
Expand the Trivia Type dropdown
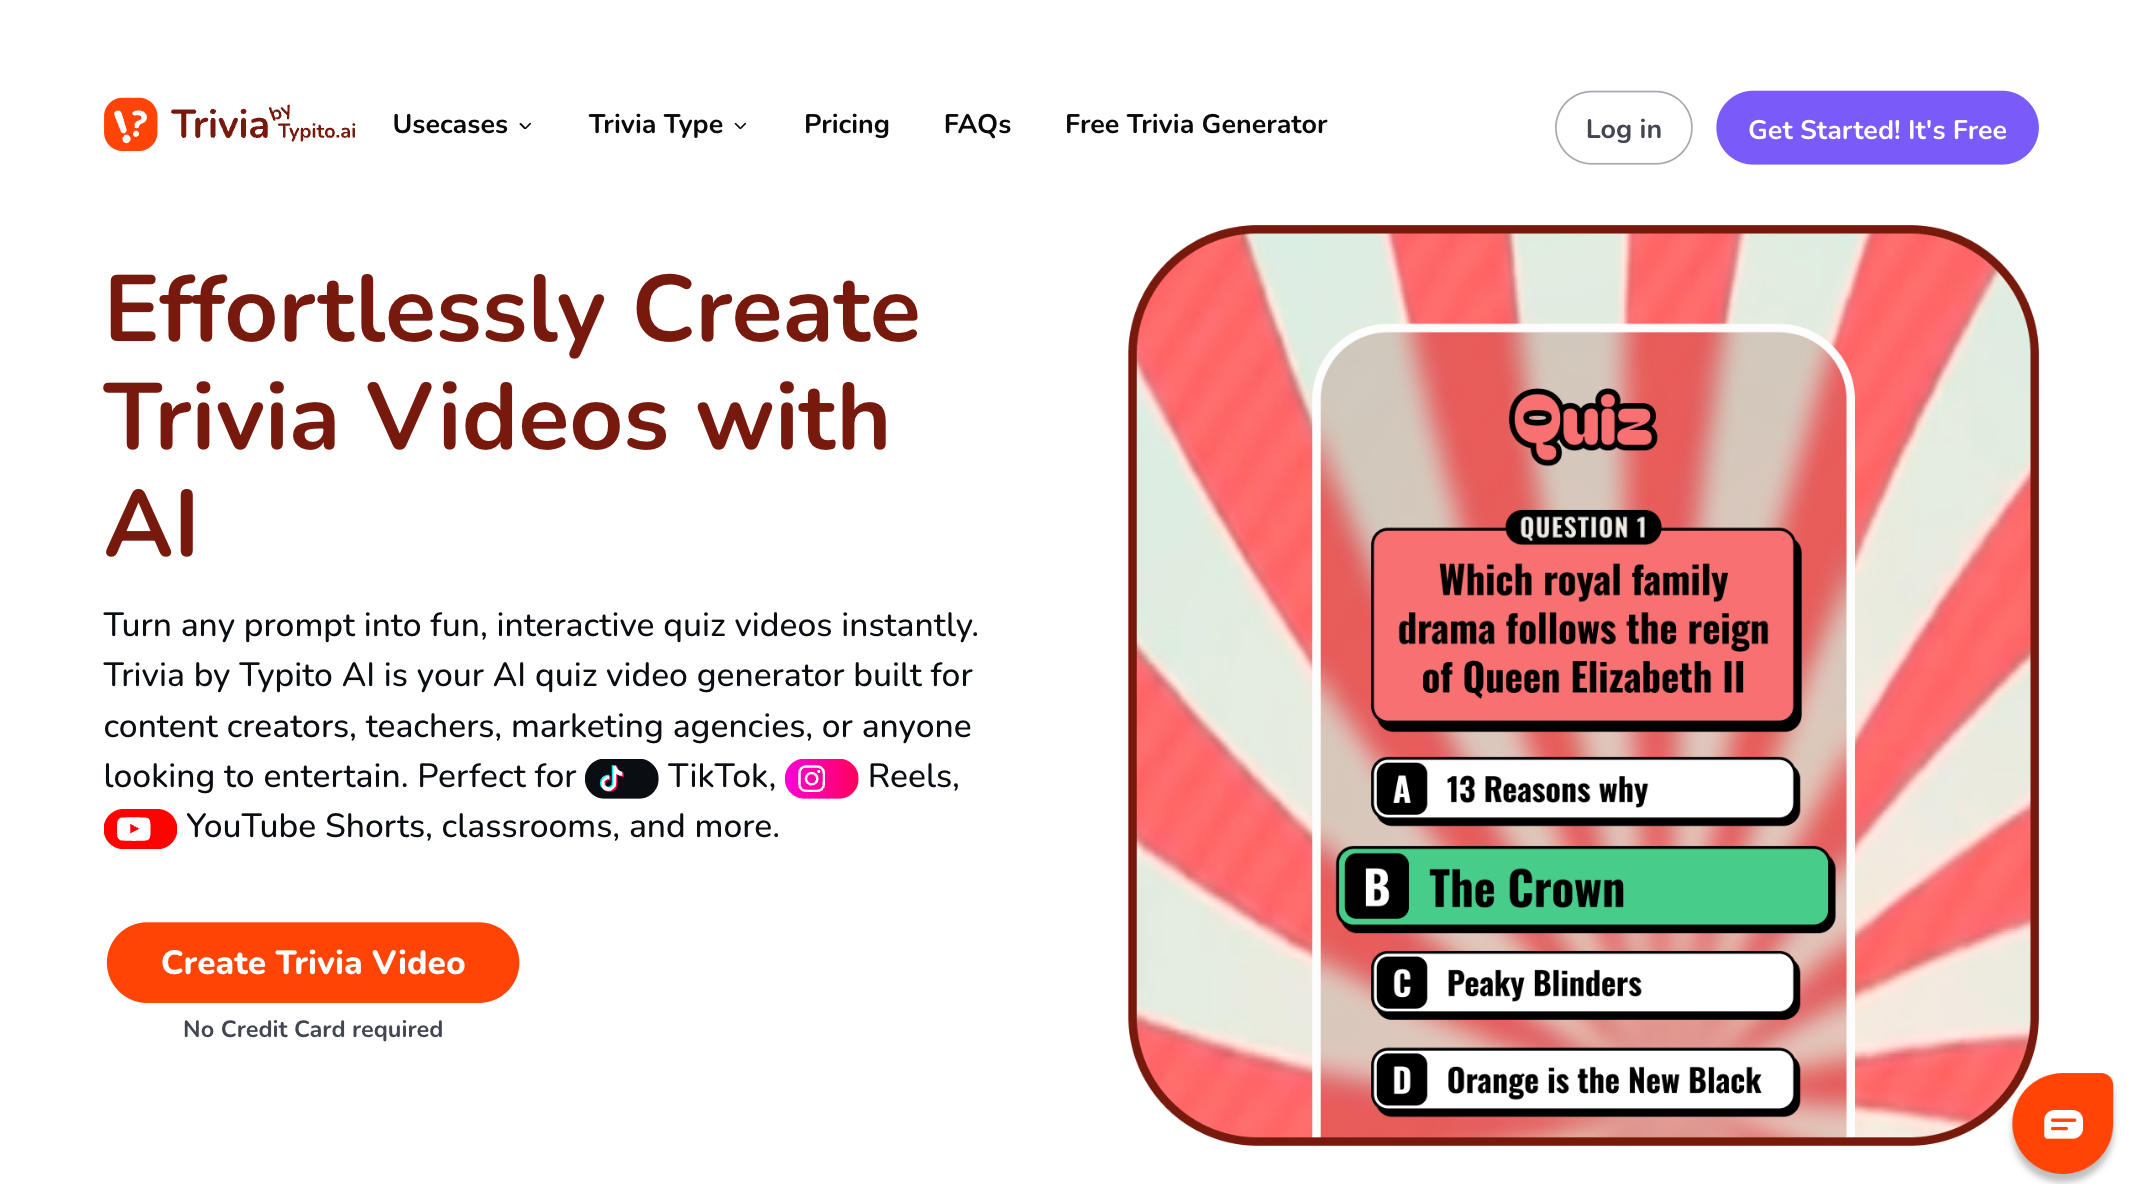[x=668, y=125]
